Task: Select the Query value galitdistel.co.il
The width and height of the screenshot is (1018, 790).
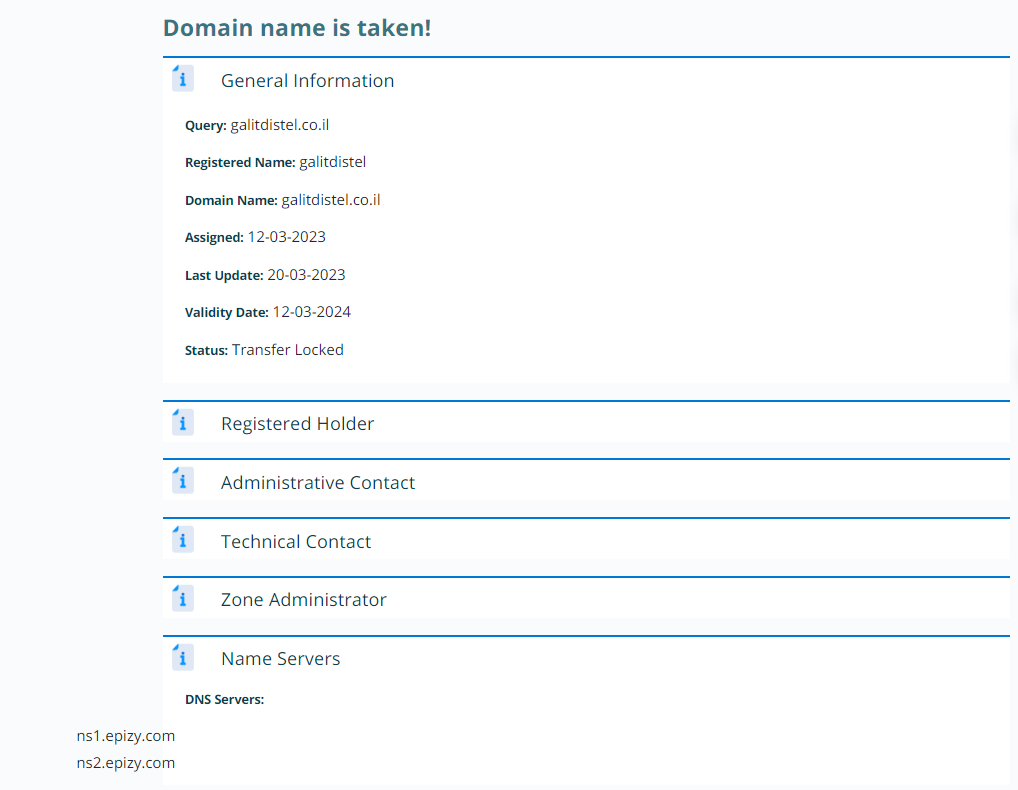Action: tap(280, 125)
